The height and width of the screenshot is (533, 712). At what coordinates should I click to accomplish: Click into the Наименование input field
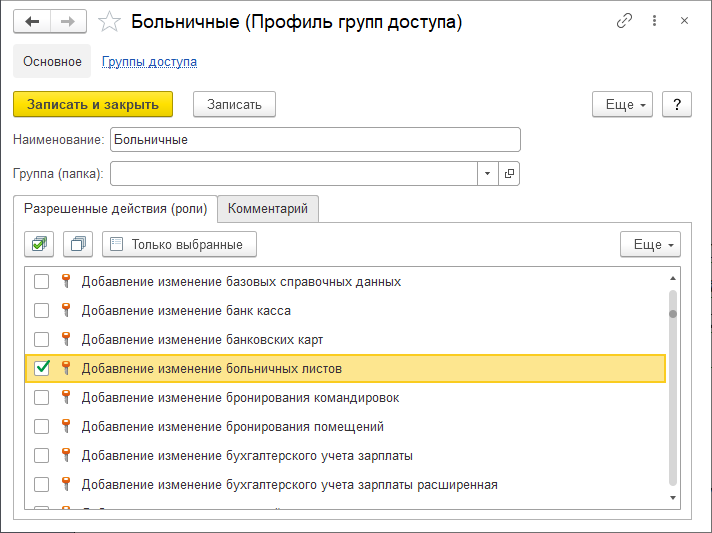pos(314,140)
